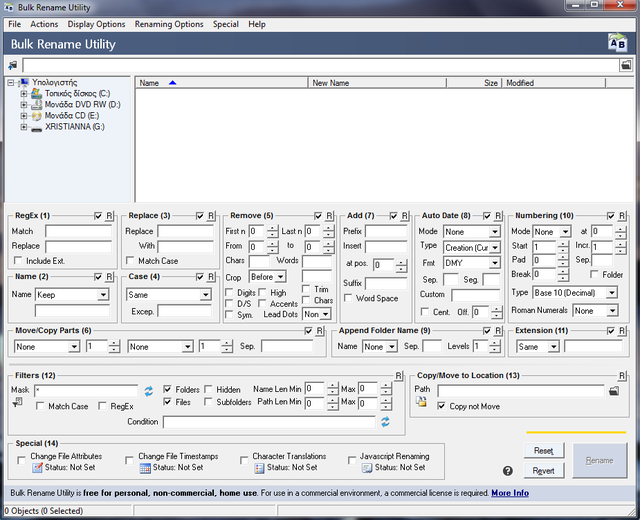The width and height of the screenshot is (640, 520).
Task: Open the Display Options menu
Action: (96, 24)
